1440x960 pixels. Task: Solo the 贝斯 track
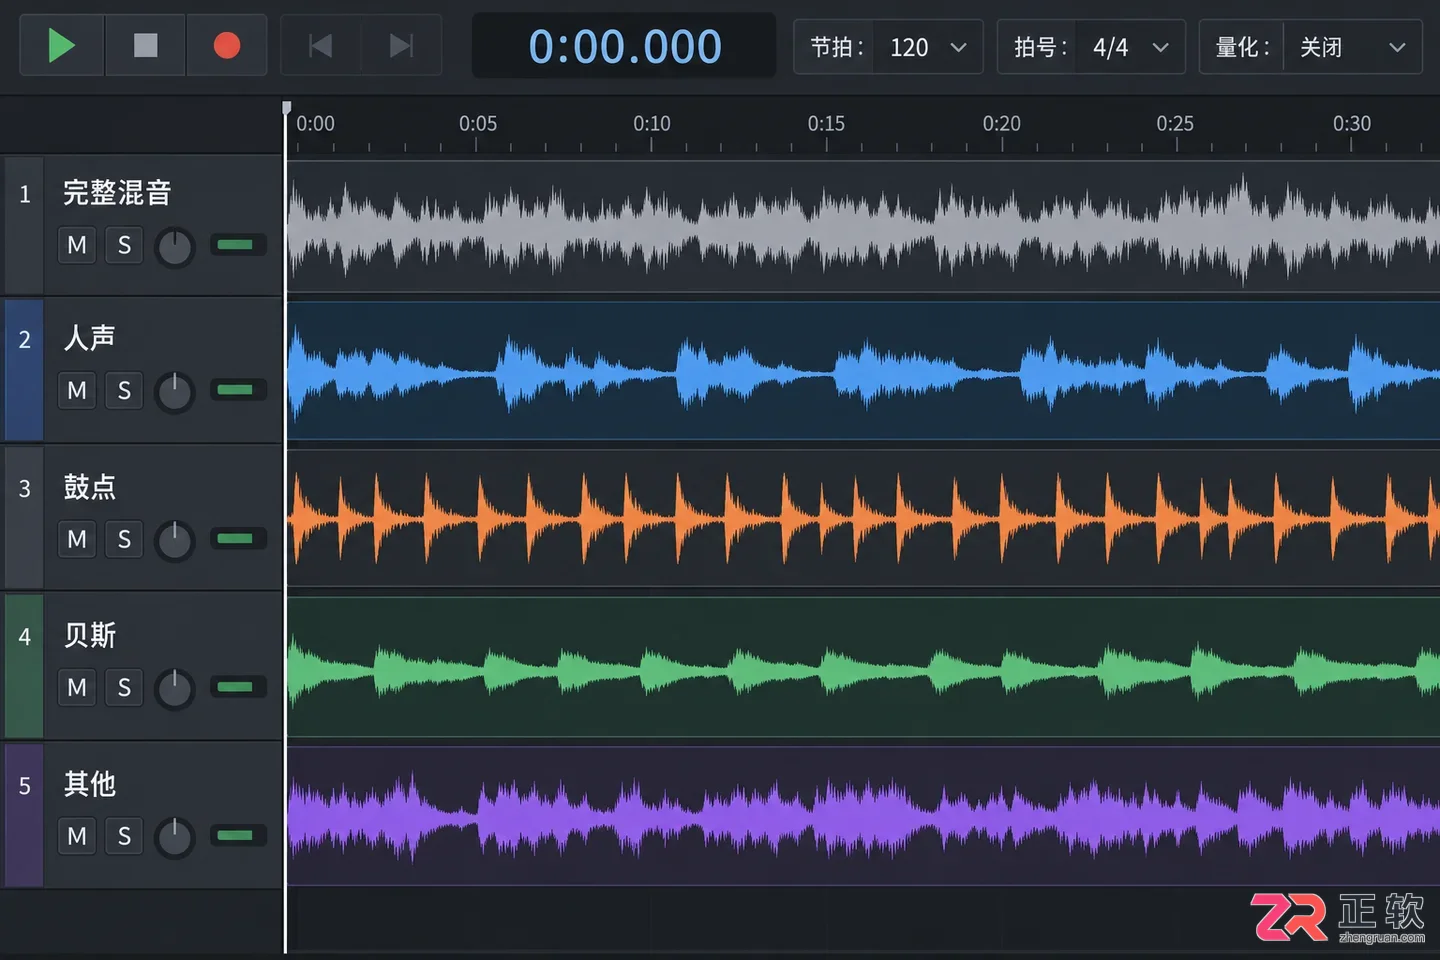[x=124, y=687]
